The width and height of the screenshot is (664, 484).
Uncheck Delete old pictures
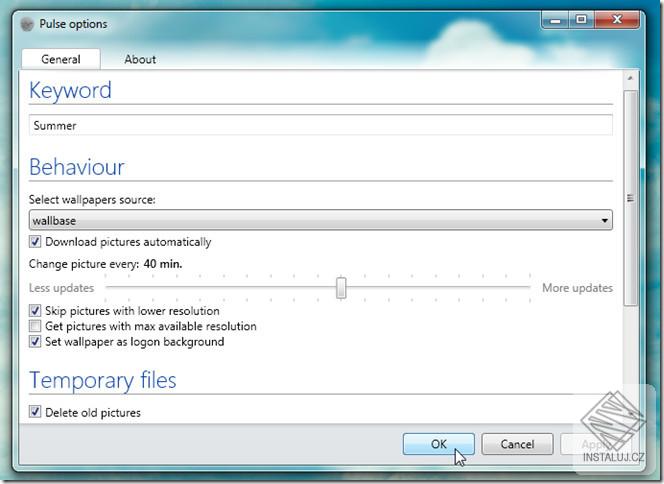[35, 412]
